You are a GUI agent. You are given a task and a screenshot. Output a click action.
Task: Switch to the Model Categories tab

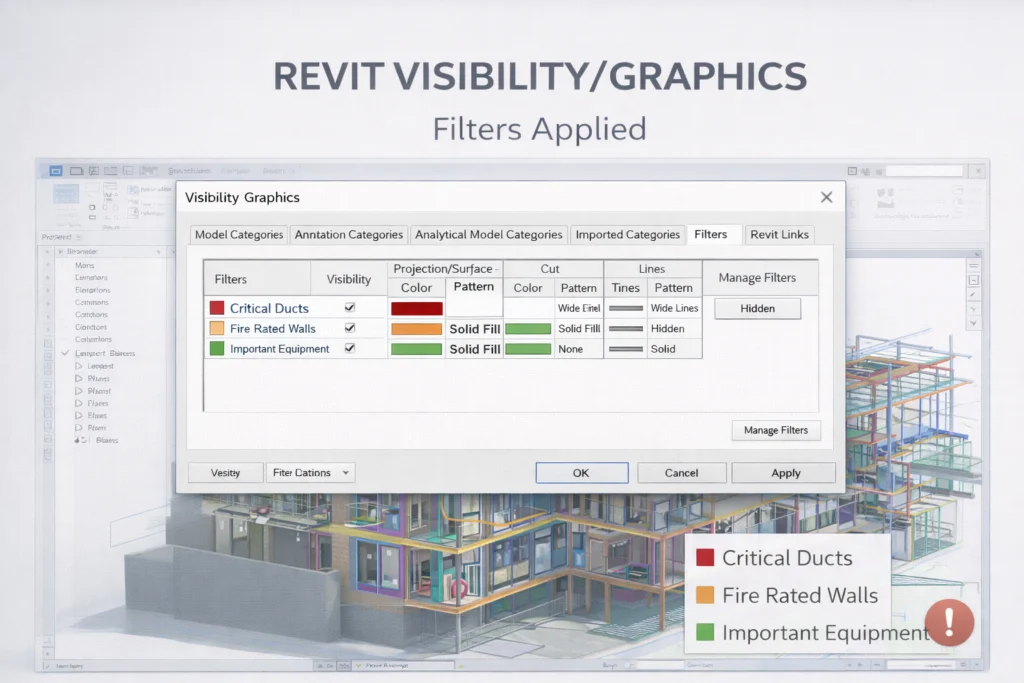(238, 234)
